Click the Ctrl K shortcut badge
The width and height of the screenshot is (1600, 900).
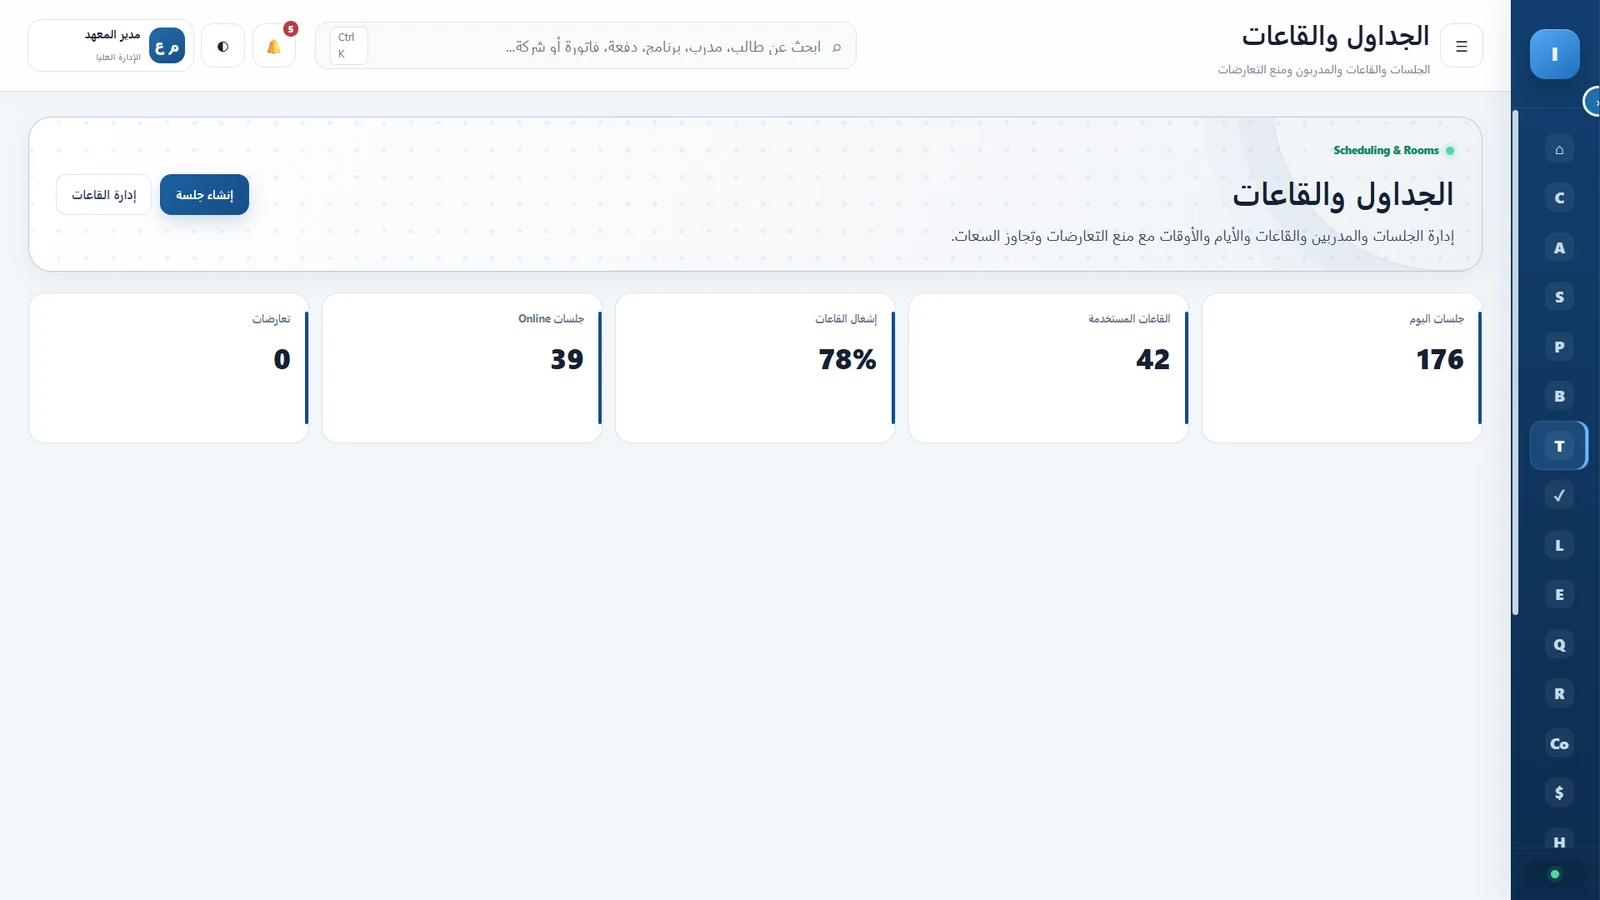tap(348, 46)
